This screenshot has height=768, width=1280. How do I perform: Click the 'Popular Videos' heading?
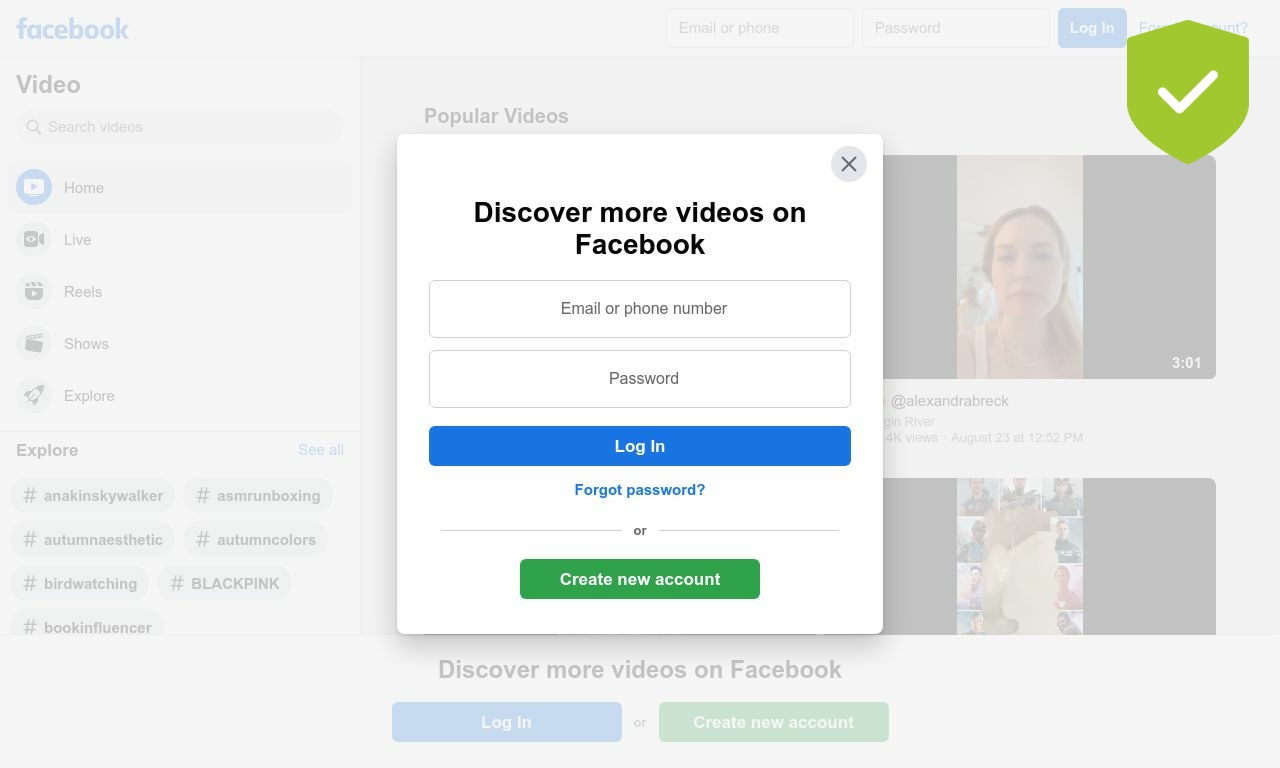tap(496, 116)
